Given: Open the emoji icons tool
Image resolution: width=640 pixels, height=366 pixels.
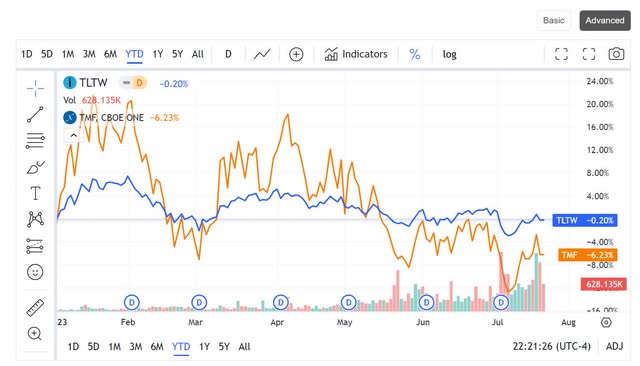Looking at the screenshot, I should pyautogui.click(x=35, y=272).
